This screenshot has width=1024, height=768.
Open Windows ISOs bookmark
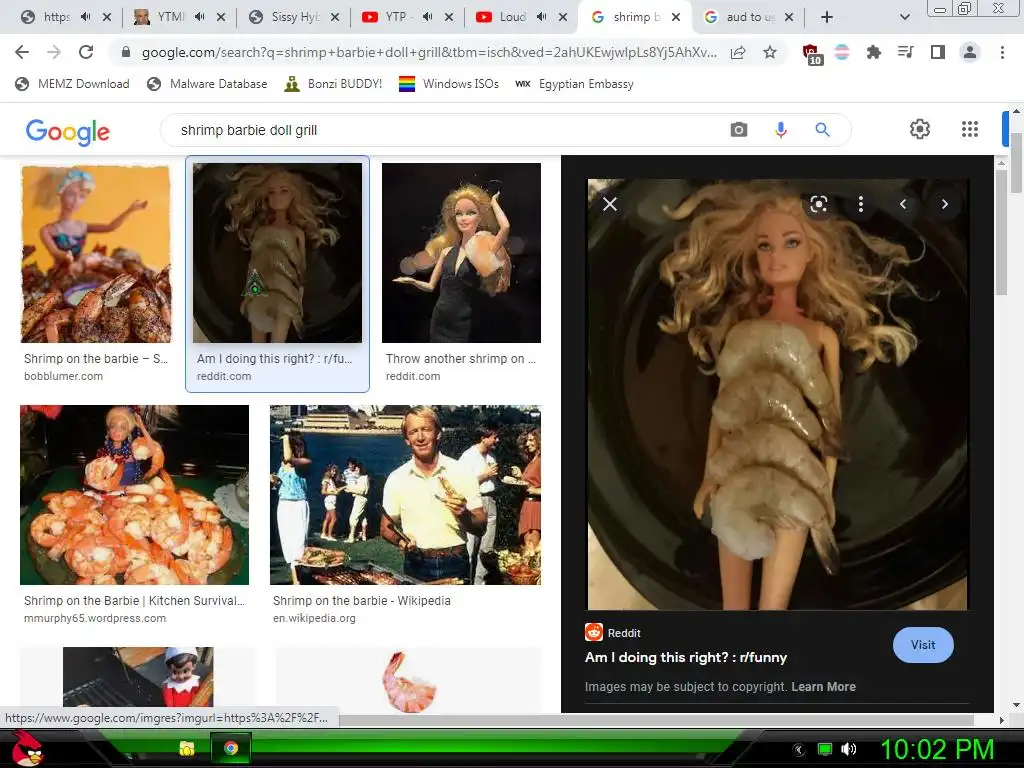tap(449, 84)
